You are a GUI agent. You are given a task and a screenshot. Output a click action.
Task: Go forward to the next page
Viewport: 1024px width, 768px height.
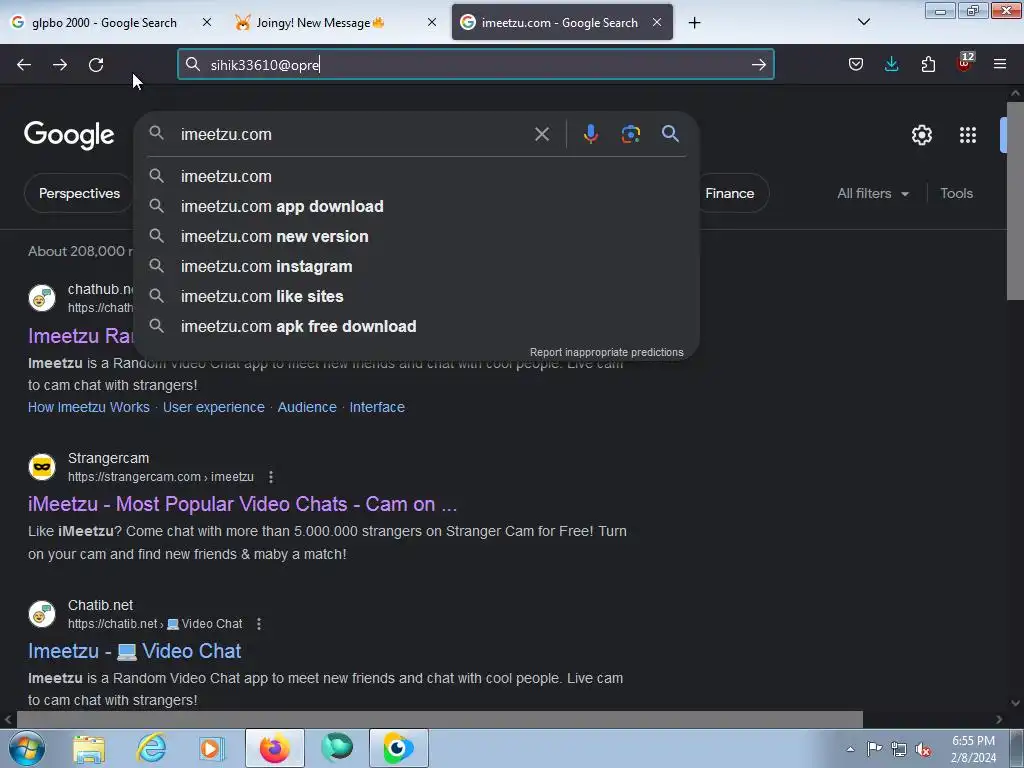click(x=60, y=65)
